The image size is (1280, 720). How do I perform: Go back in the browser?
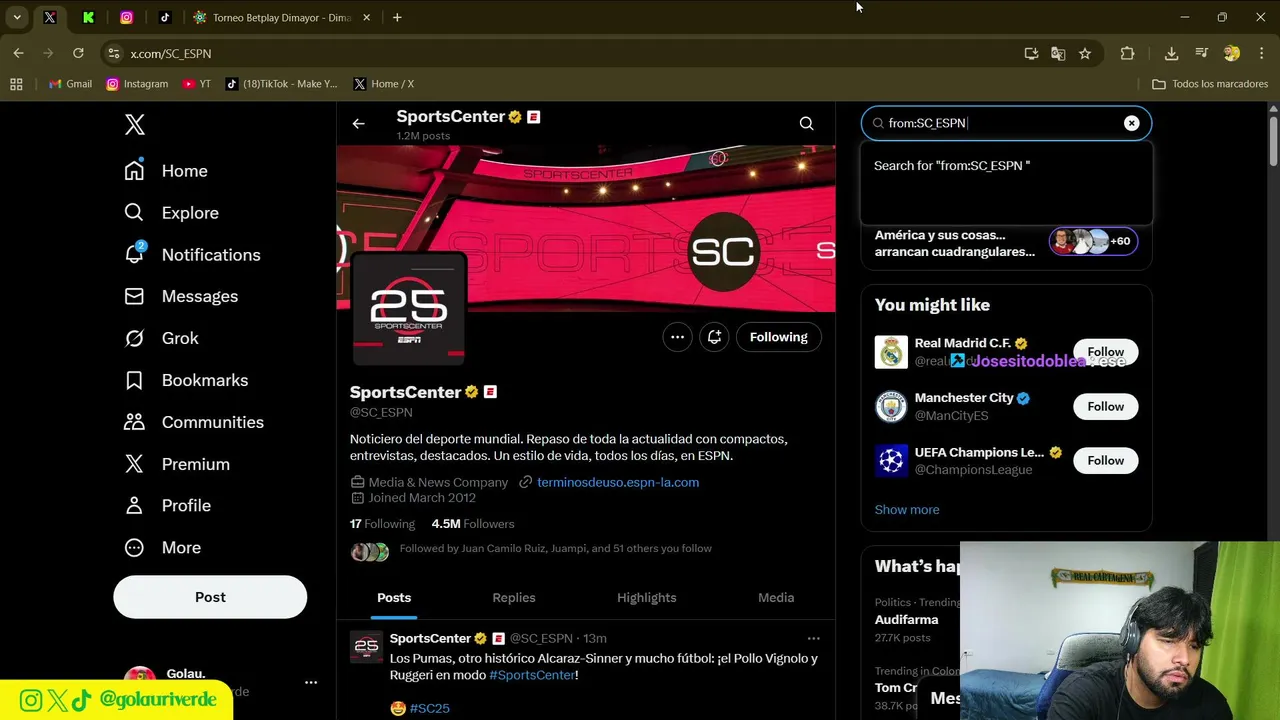click(18, 53)
